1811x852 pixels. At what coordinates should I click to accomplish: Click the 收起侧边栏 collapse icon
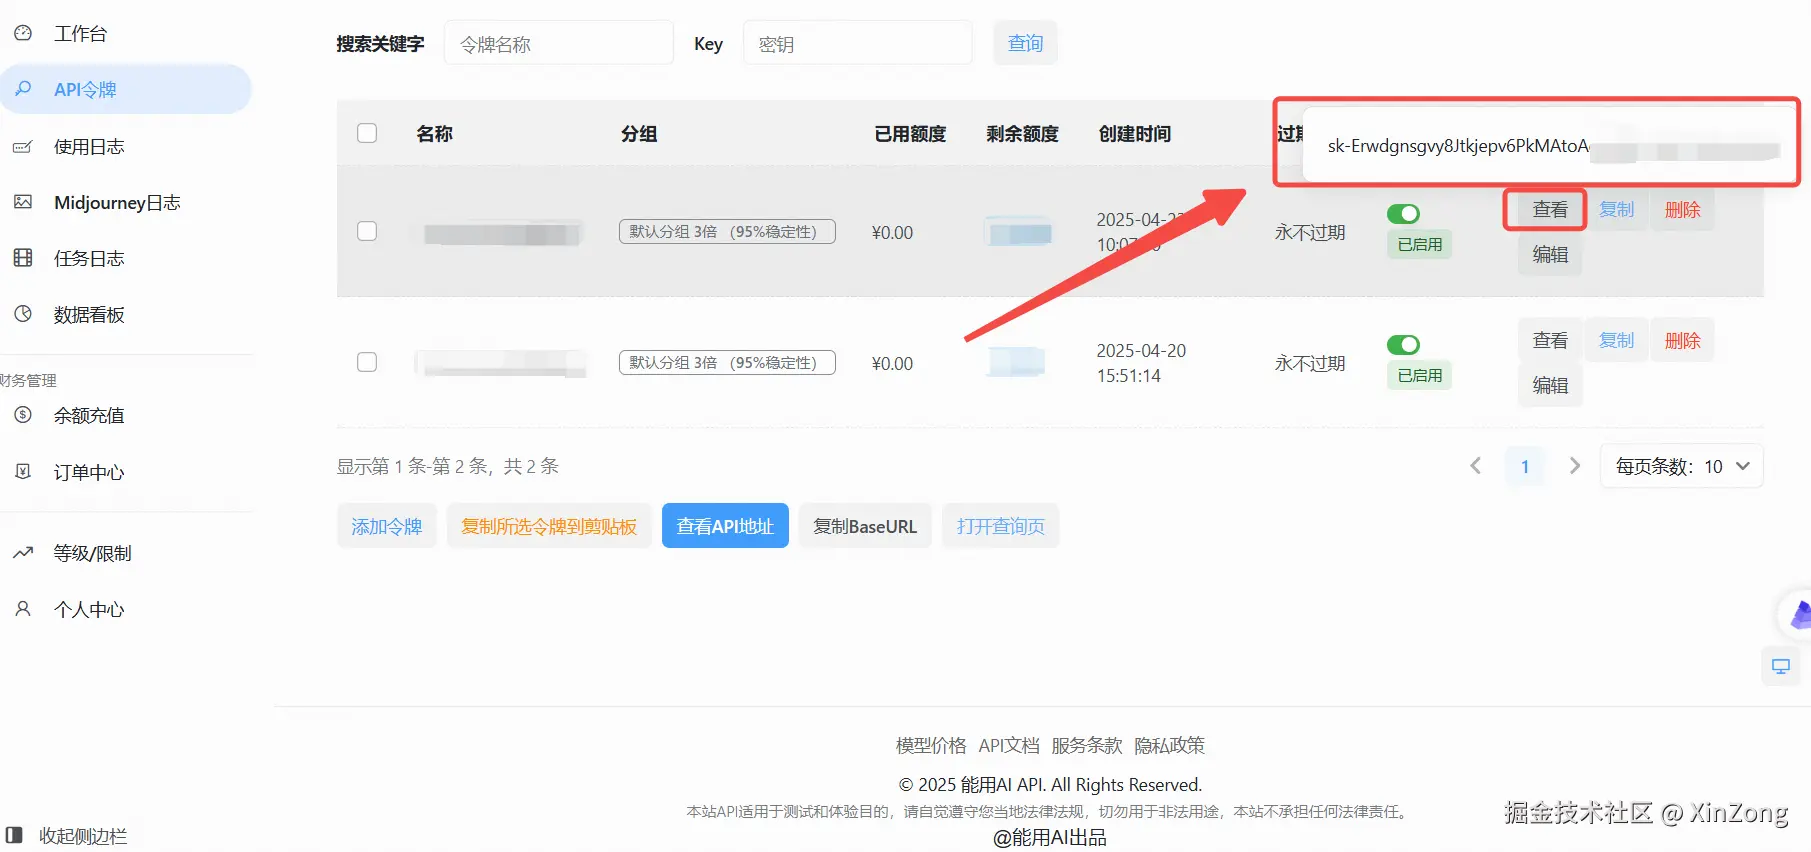14,835
